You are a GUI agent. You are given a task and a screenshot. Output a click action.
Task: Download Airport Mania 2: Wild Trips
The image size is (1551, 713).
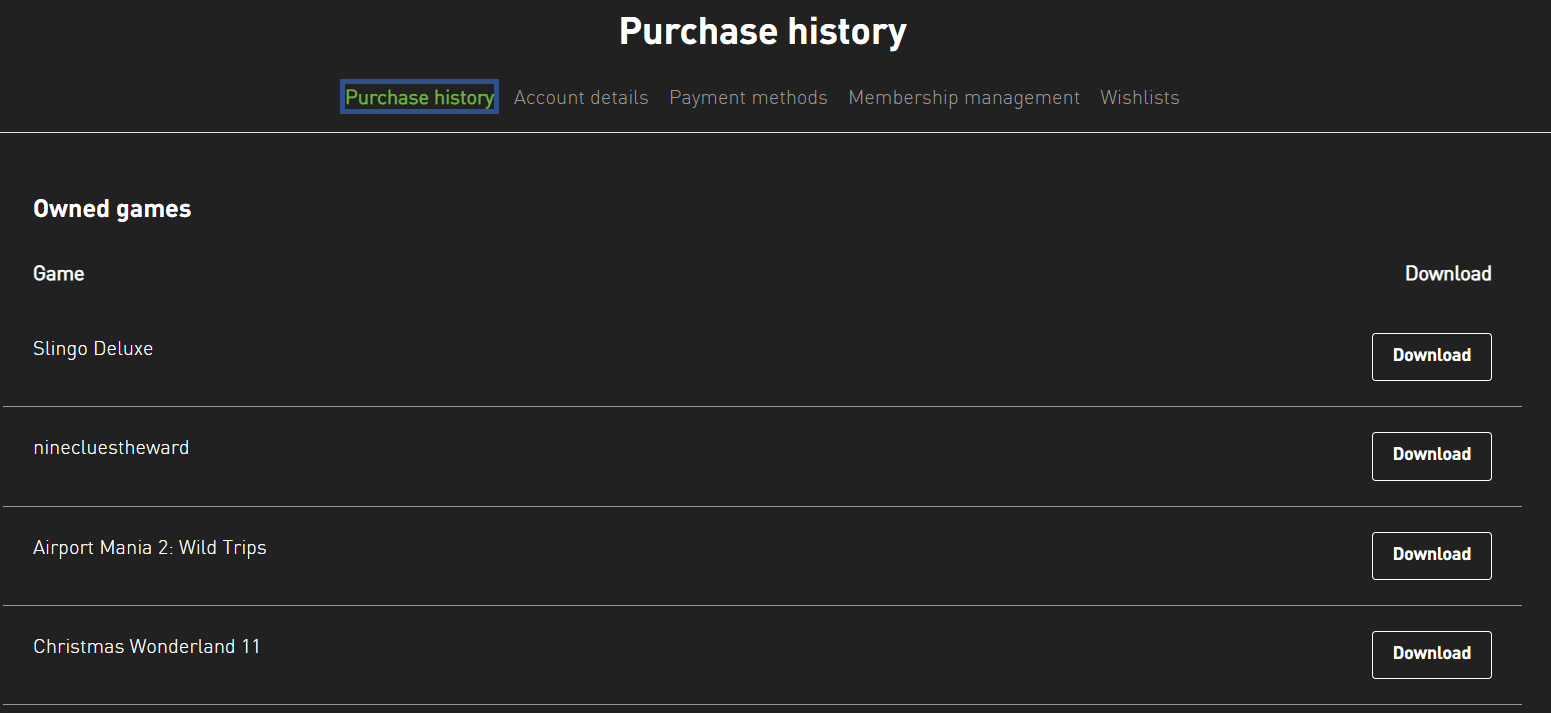[1431, 555]
